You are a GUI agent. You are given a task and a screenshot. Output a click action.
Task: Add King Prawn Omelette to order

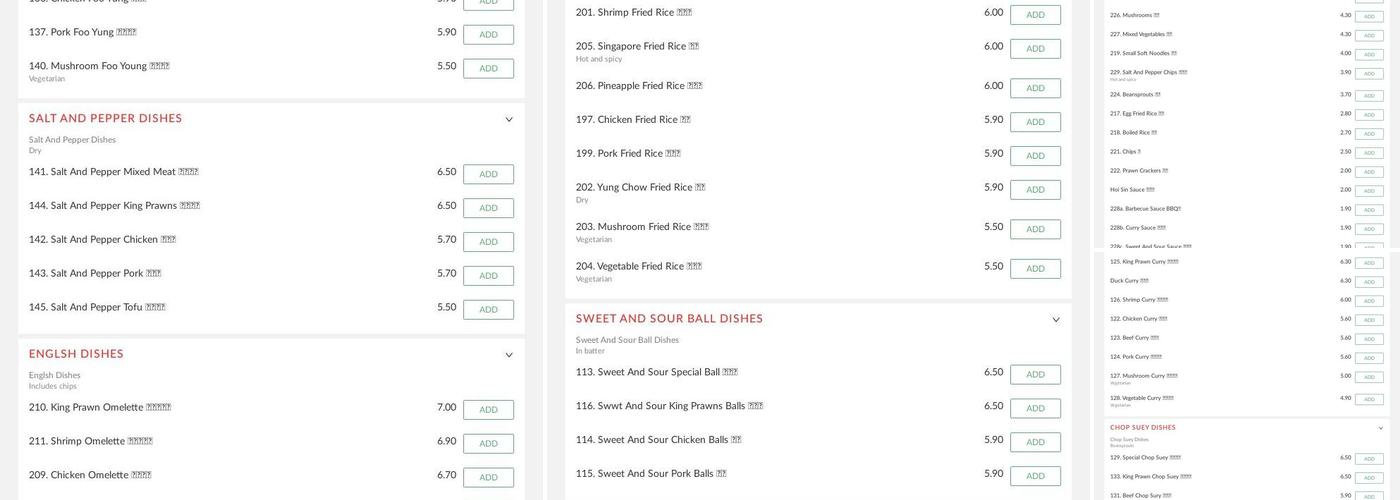click(x=488, y=410)
